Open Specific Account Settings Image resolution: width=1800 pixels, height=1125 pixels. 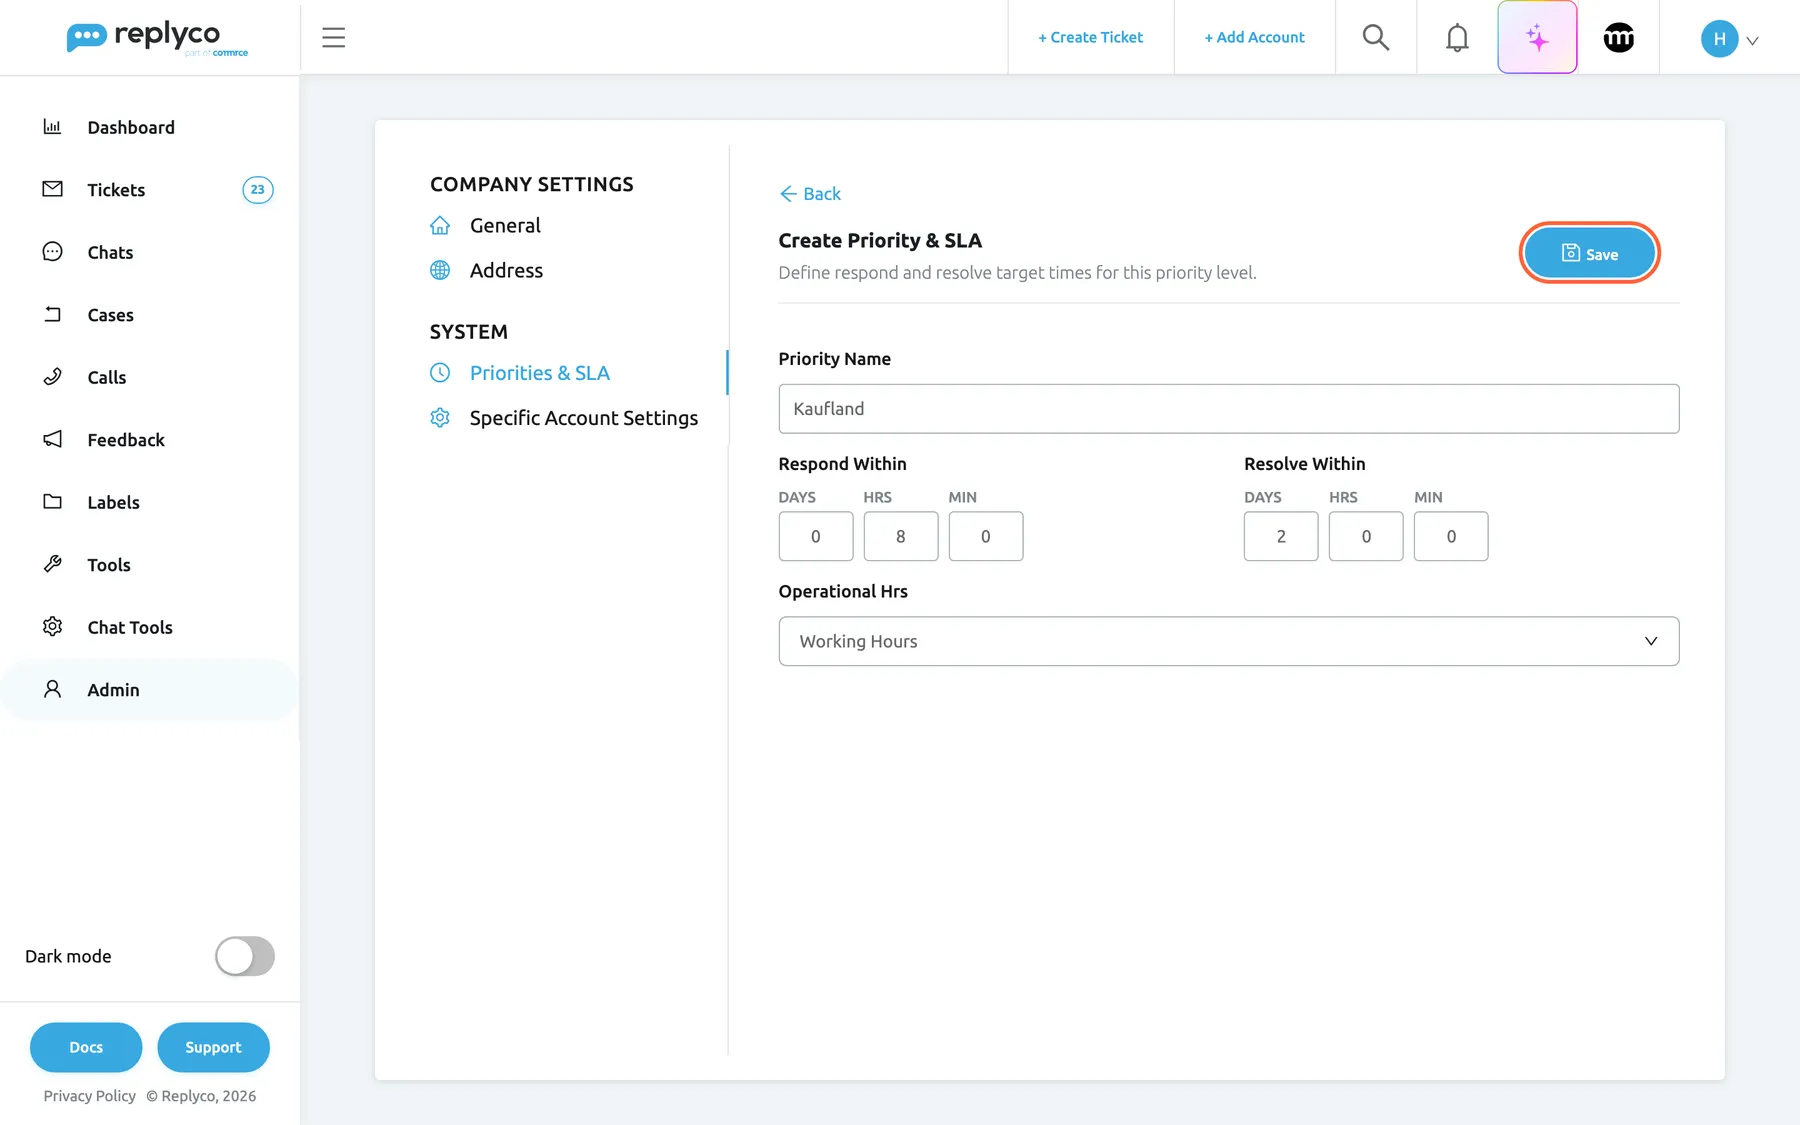point(584,418)
